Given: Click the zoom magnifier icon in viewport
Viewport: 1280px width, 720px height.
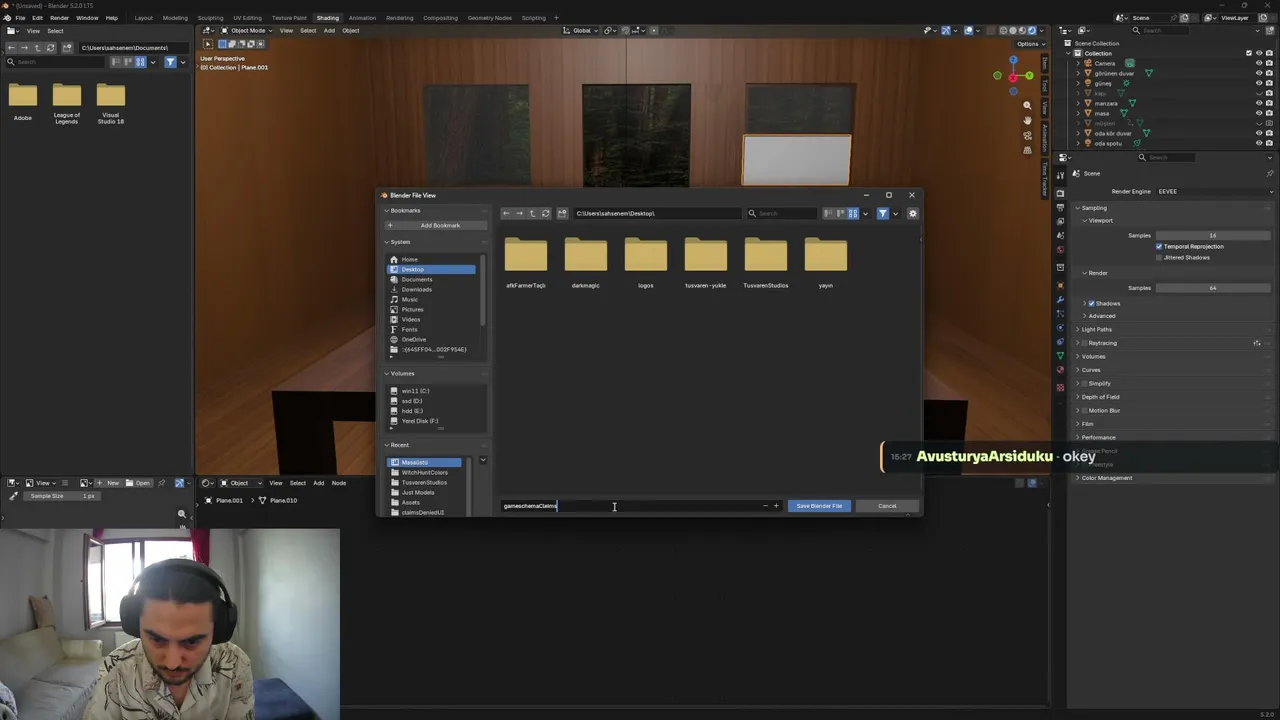Looking at the screenshot, I should pos(1027,105).
